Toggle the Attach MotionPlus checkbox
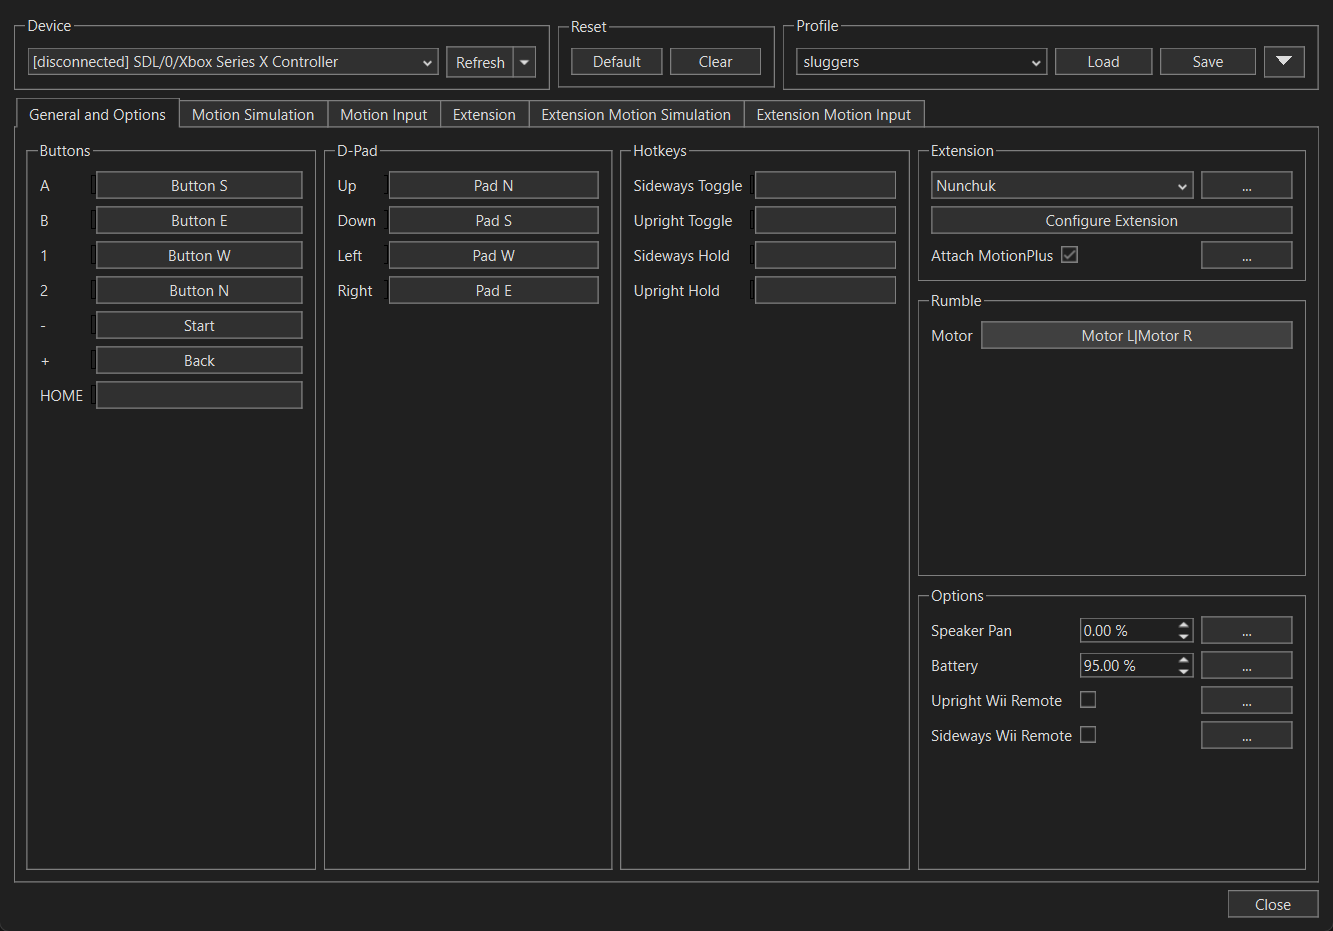Screen dimensions: 1333x931 [x=1069, y=255]
